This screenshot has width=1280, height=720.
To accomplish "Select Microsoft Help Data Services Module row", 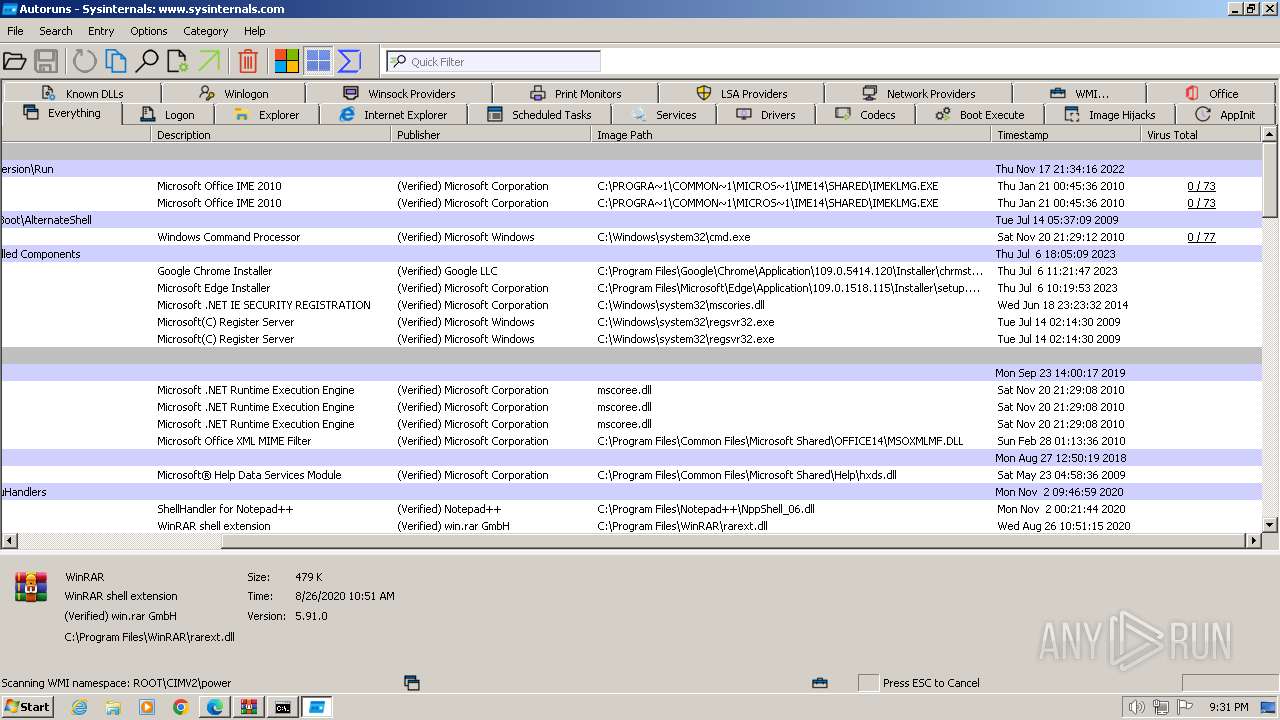I will (x=632, y=475).
